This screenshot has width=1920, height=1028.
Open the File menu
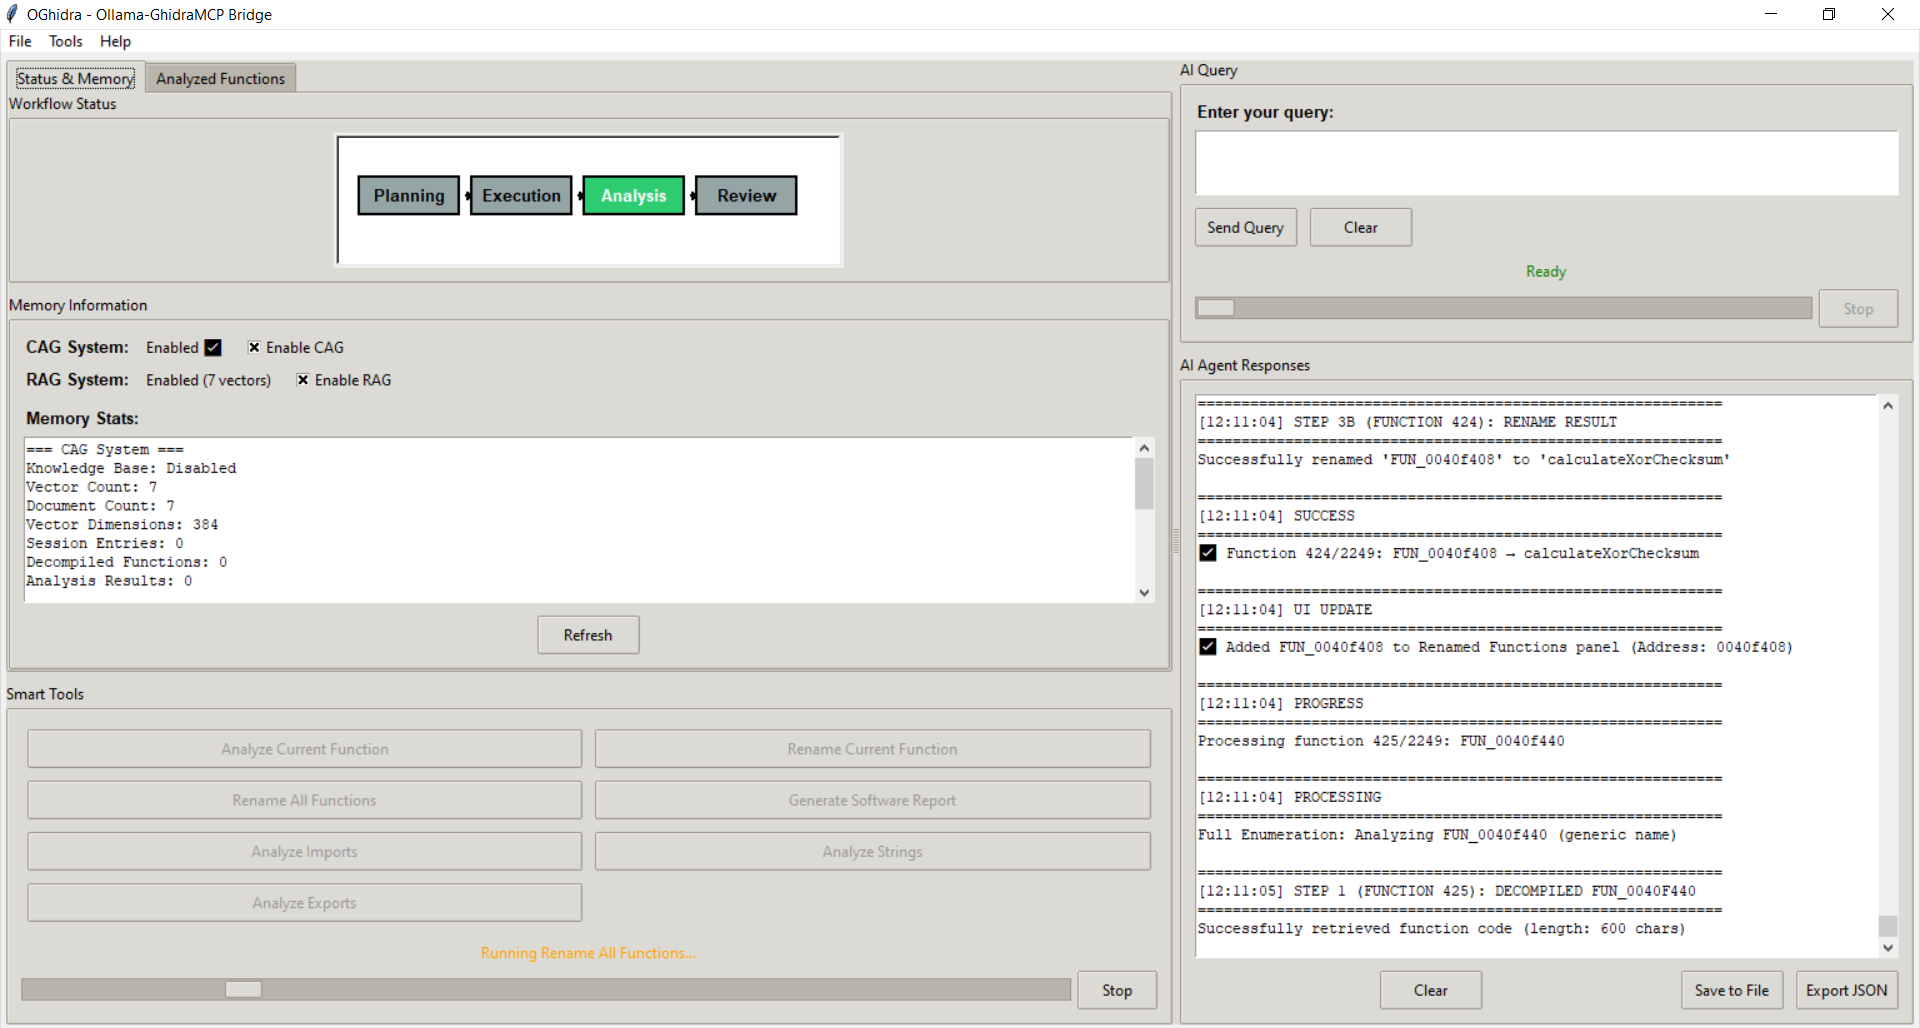coord(20,41)
